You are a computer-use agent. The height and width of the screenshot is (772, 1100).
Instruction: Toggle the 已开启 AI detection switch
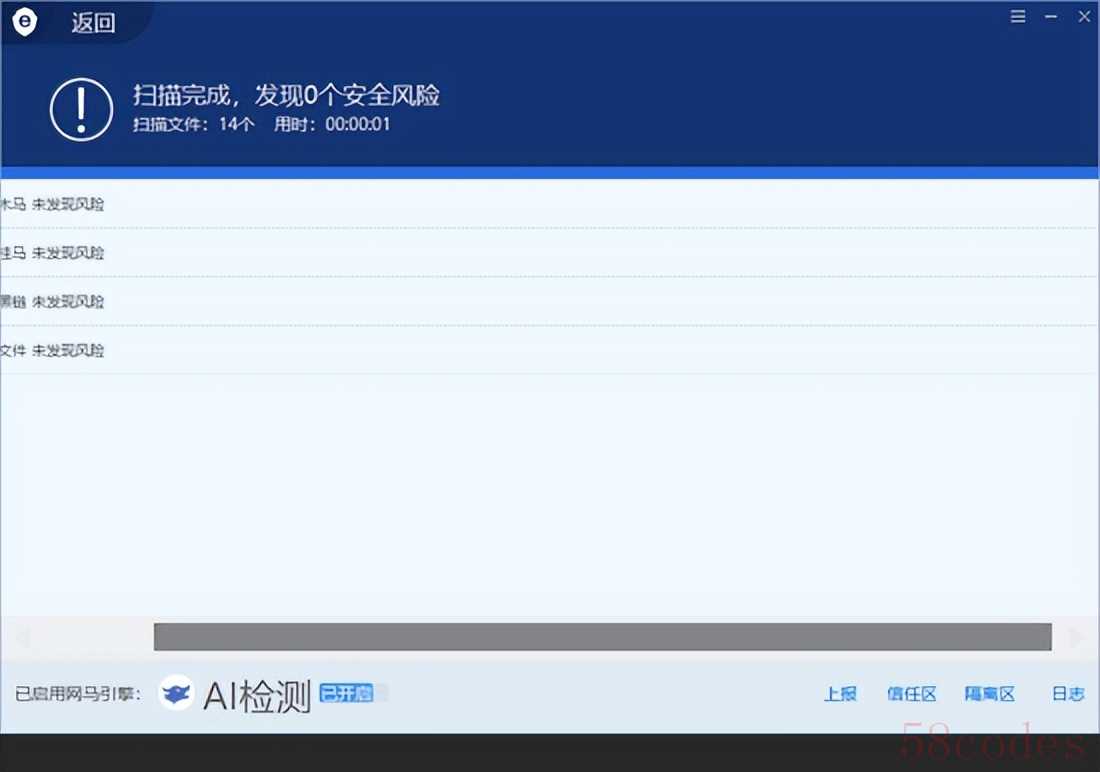353,693
